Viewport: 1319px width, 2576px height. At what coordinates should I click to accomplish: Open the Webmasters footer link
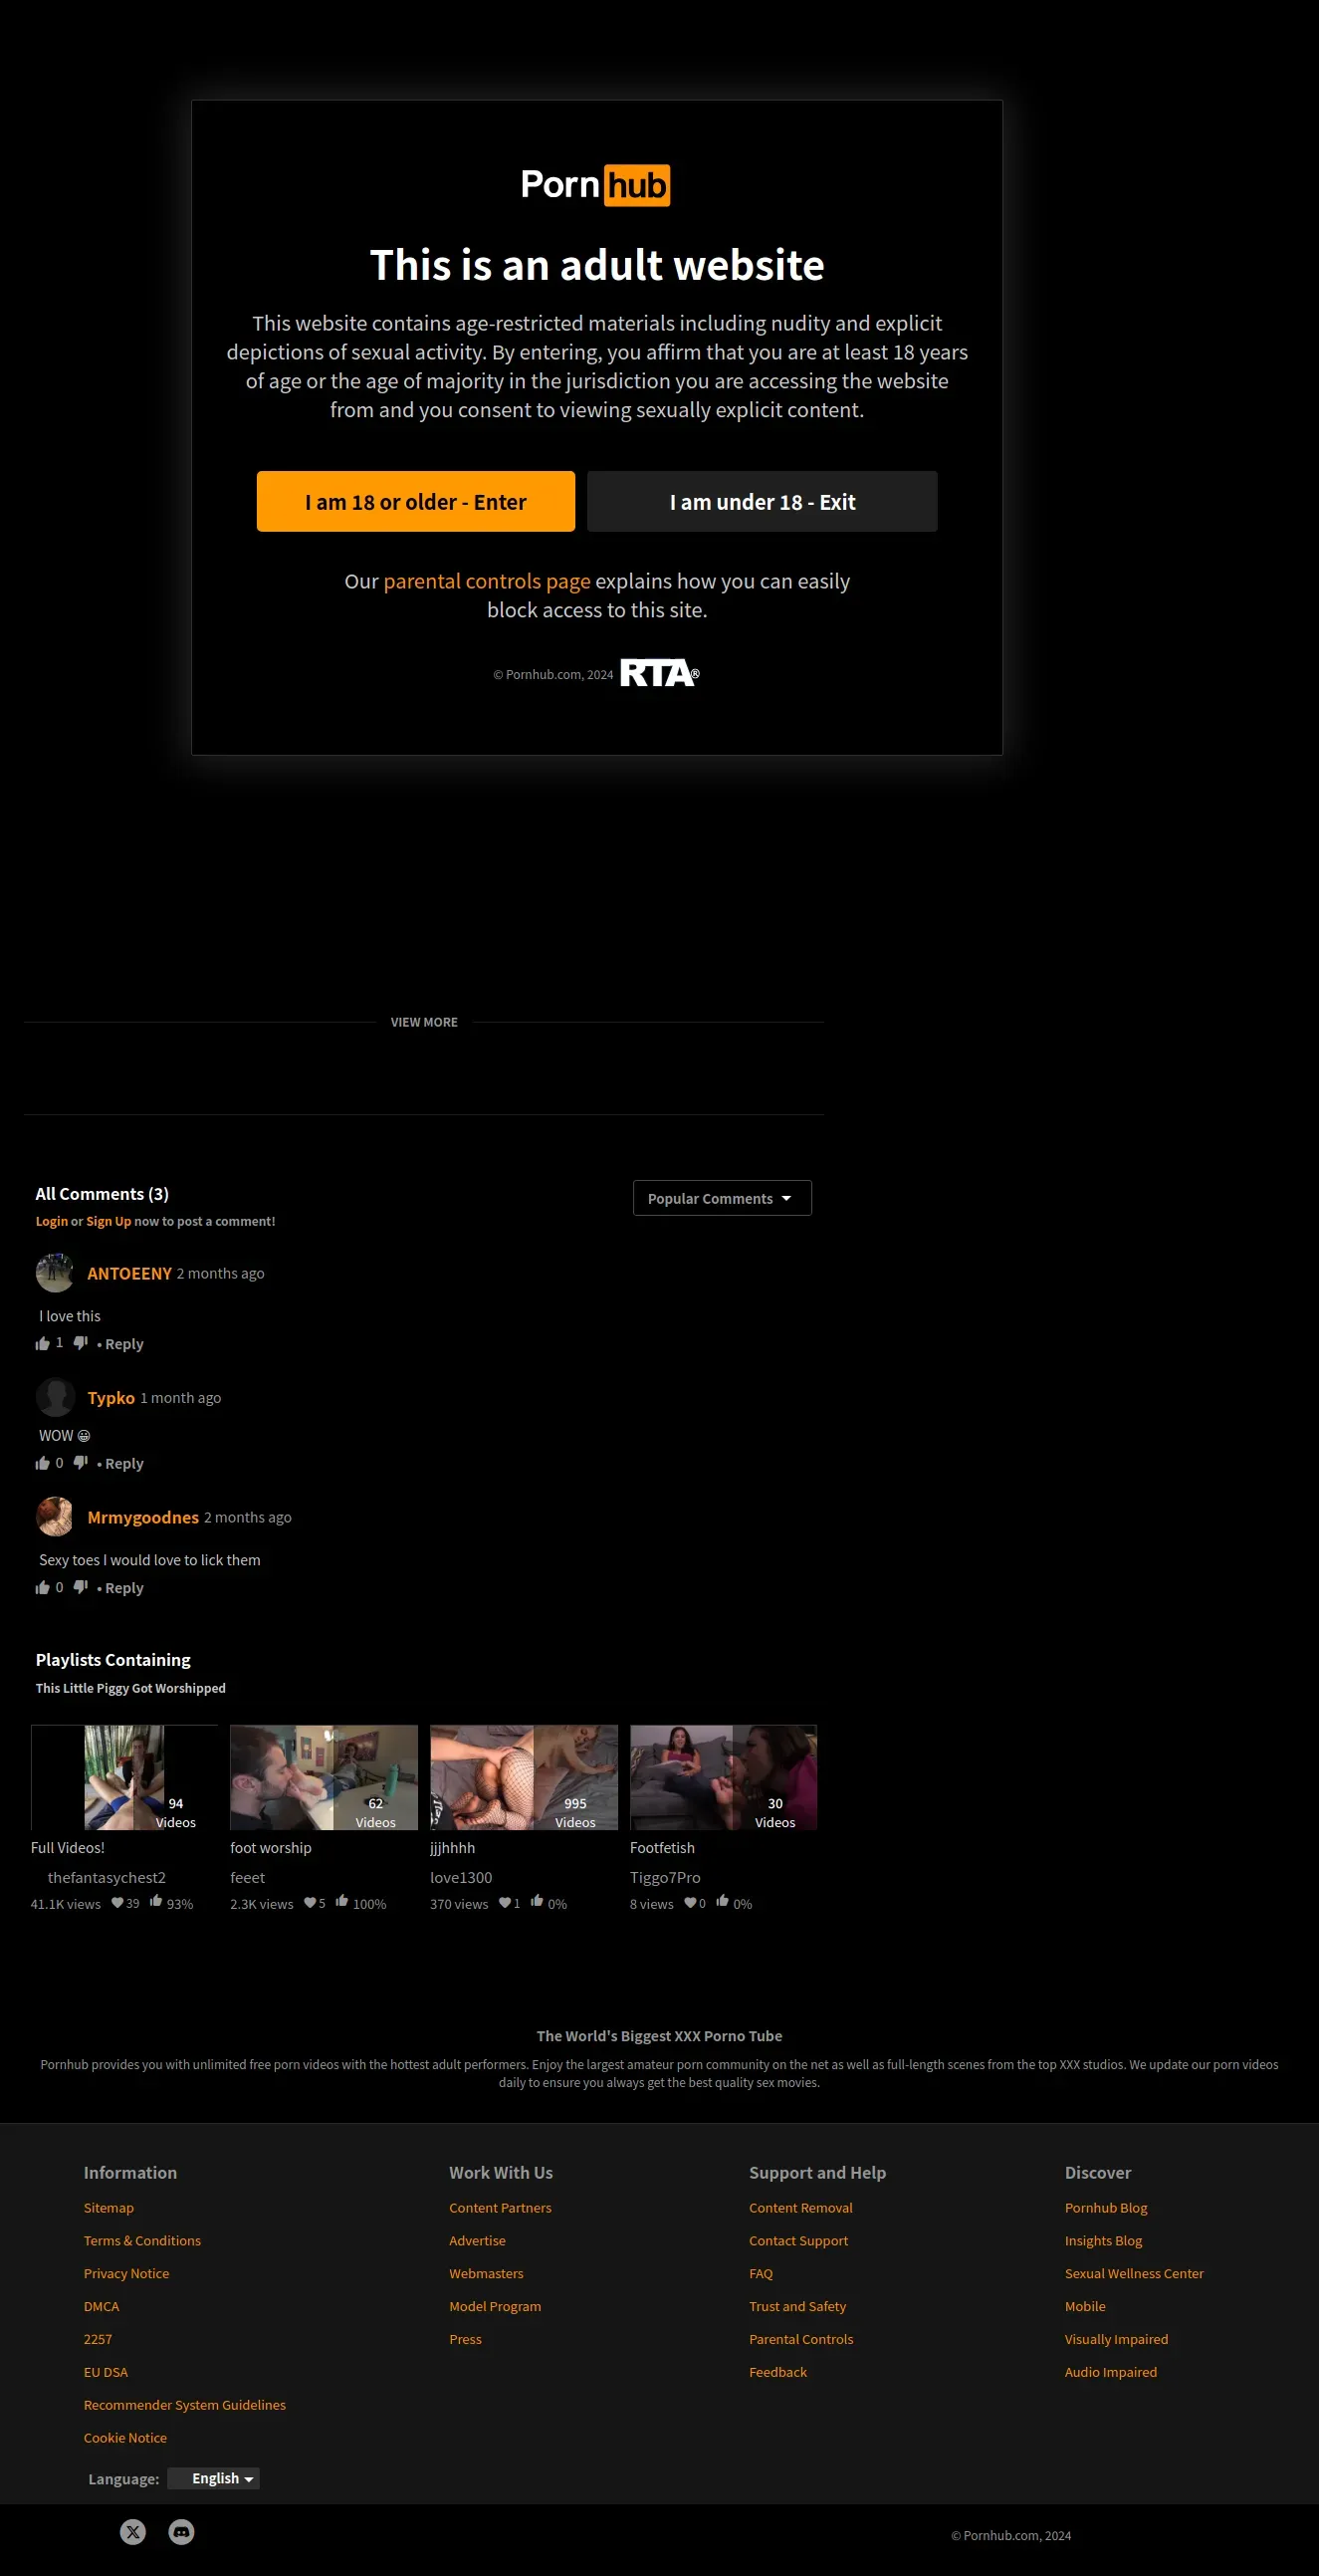point(486,2273)
